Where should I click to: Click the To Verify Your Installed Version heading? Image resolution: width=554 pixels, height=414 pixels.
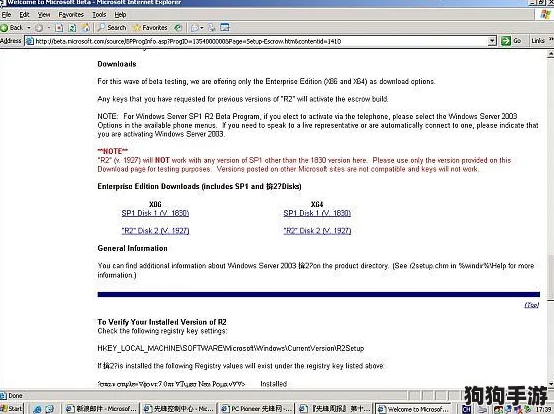[162, 322]
